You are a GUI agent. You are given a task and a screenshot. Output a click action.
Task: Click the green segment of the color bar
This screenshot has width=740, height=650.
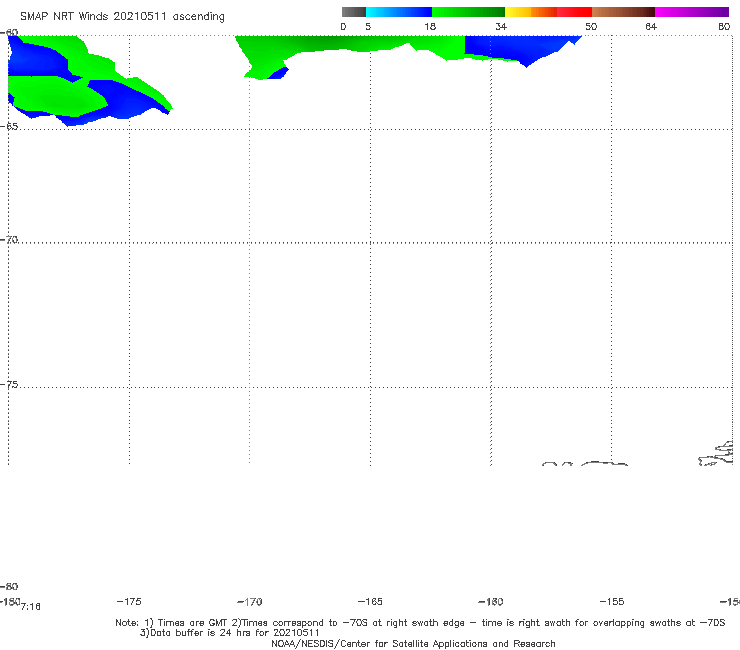coord(469,12)
